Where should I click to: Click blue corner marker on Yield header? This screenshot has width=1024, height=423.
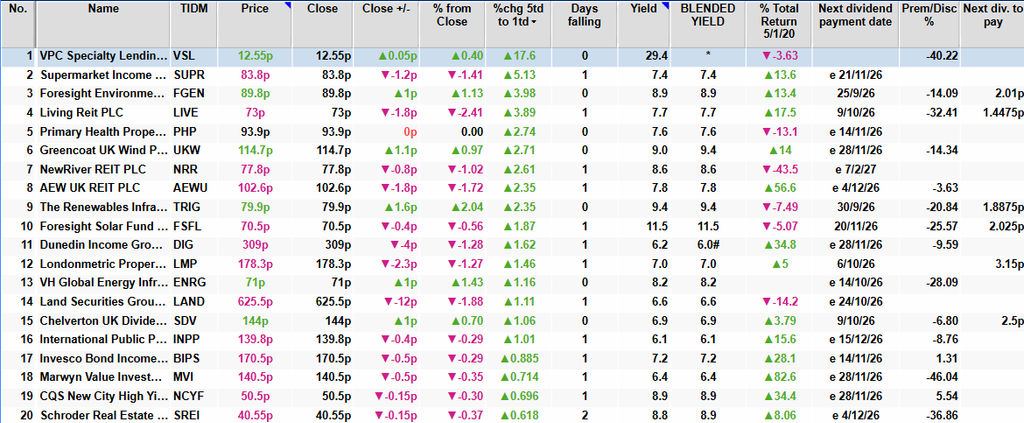point(667,5)
